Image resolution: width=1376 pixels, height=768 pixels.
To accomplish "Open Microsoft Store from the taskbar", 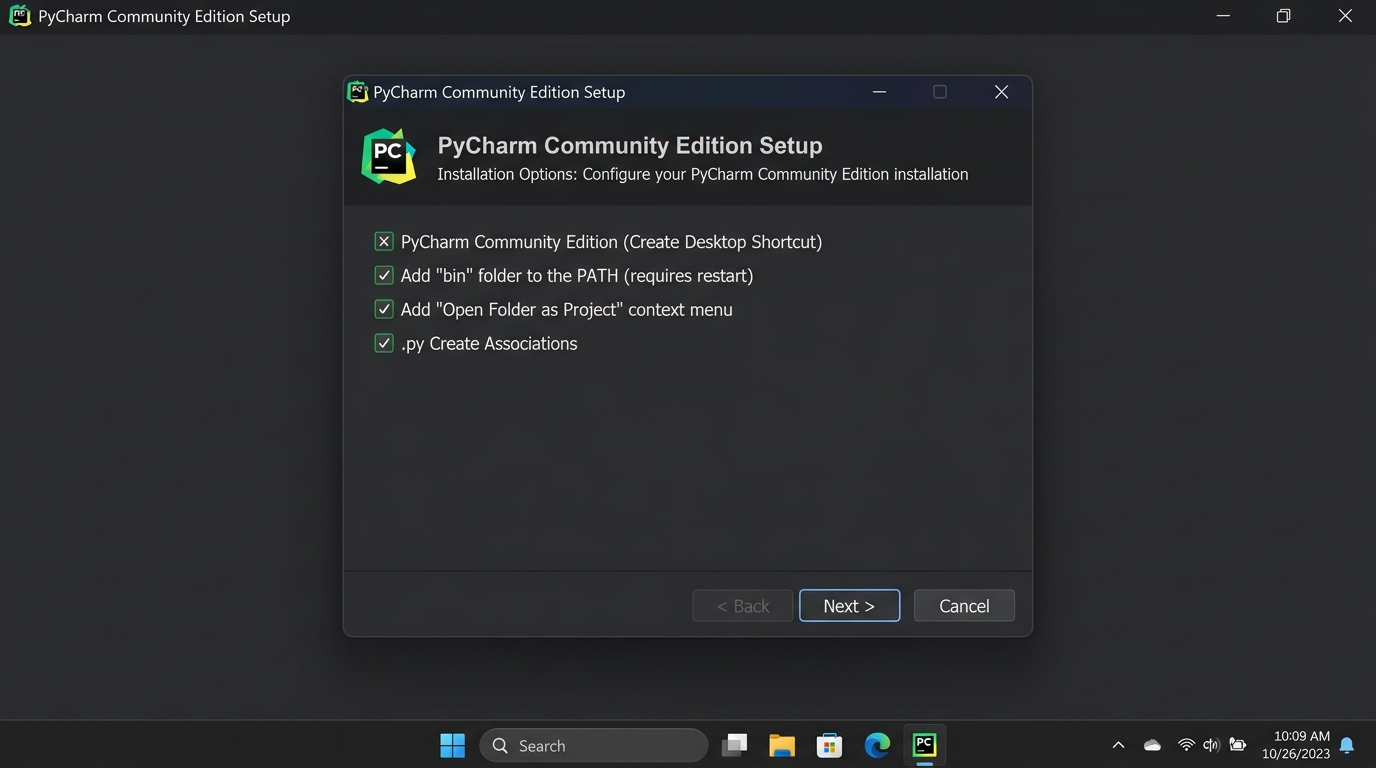I will (x=829, y=745).
